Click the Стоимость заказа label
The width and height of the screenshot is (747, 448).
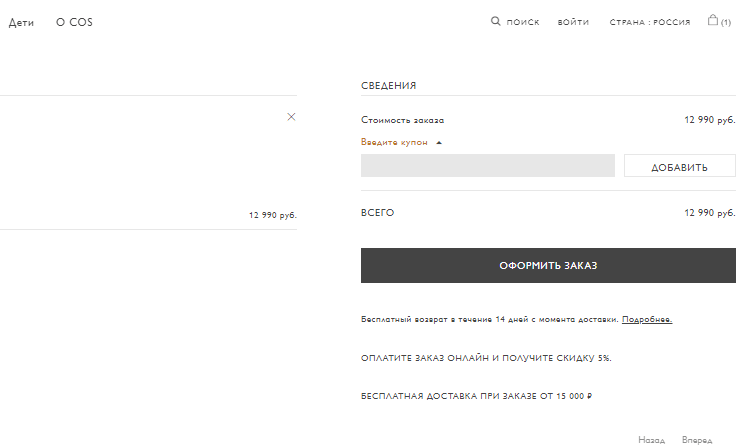[402, 120]
